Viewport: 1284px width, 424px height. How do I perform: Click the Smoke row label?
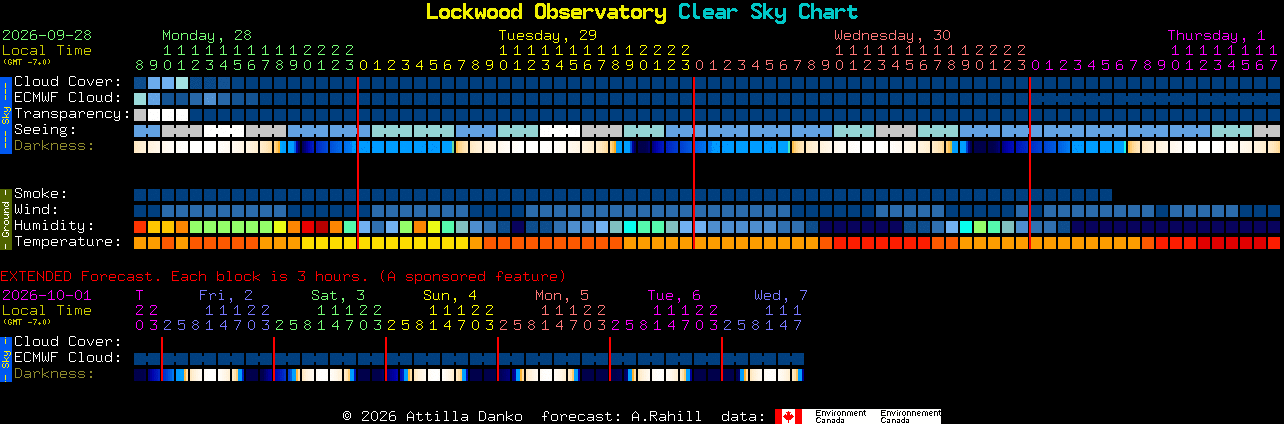(x=40, y=194)
